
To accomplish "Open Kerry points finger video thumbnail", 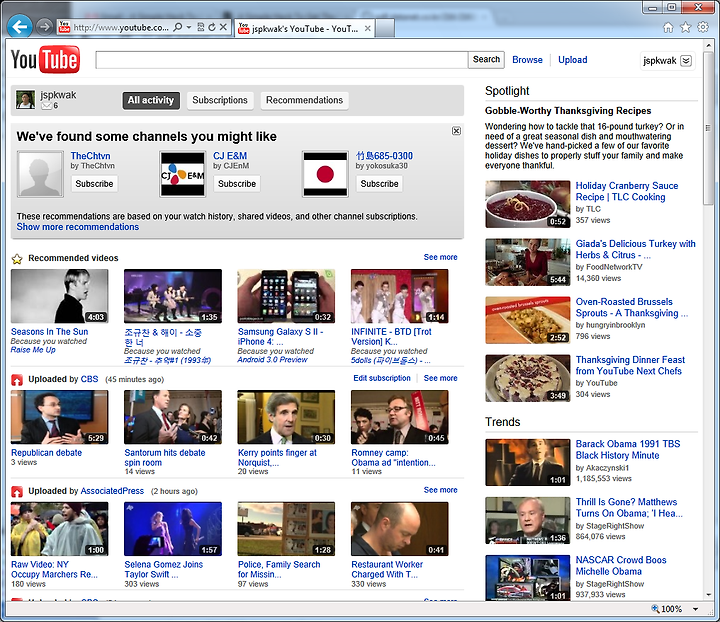I will tap(286, 417).
